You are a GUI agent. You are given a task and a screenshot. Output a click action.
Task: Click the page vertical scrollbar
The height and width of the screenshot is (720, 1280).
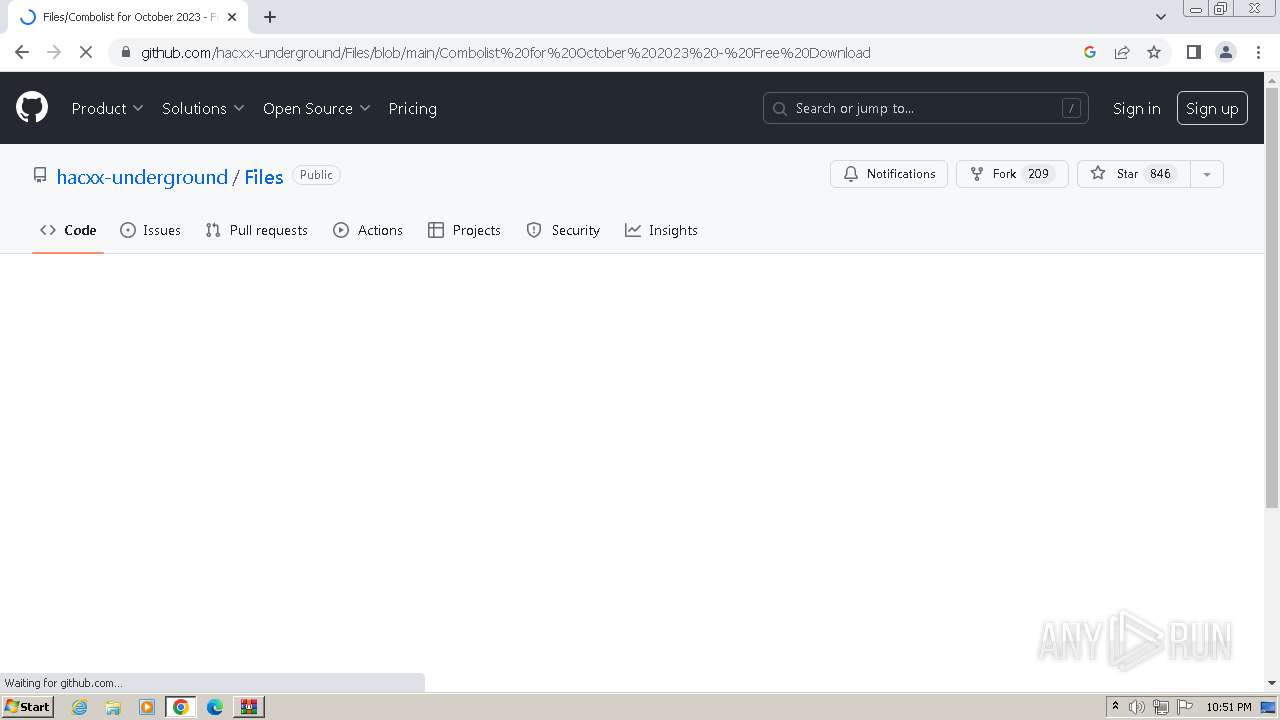coord(1272,298)
